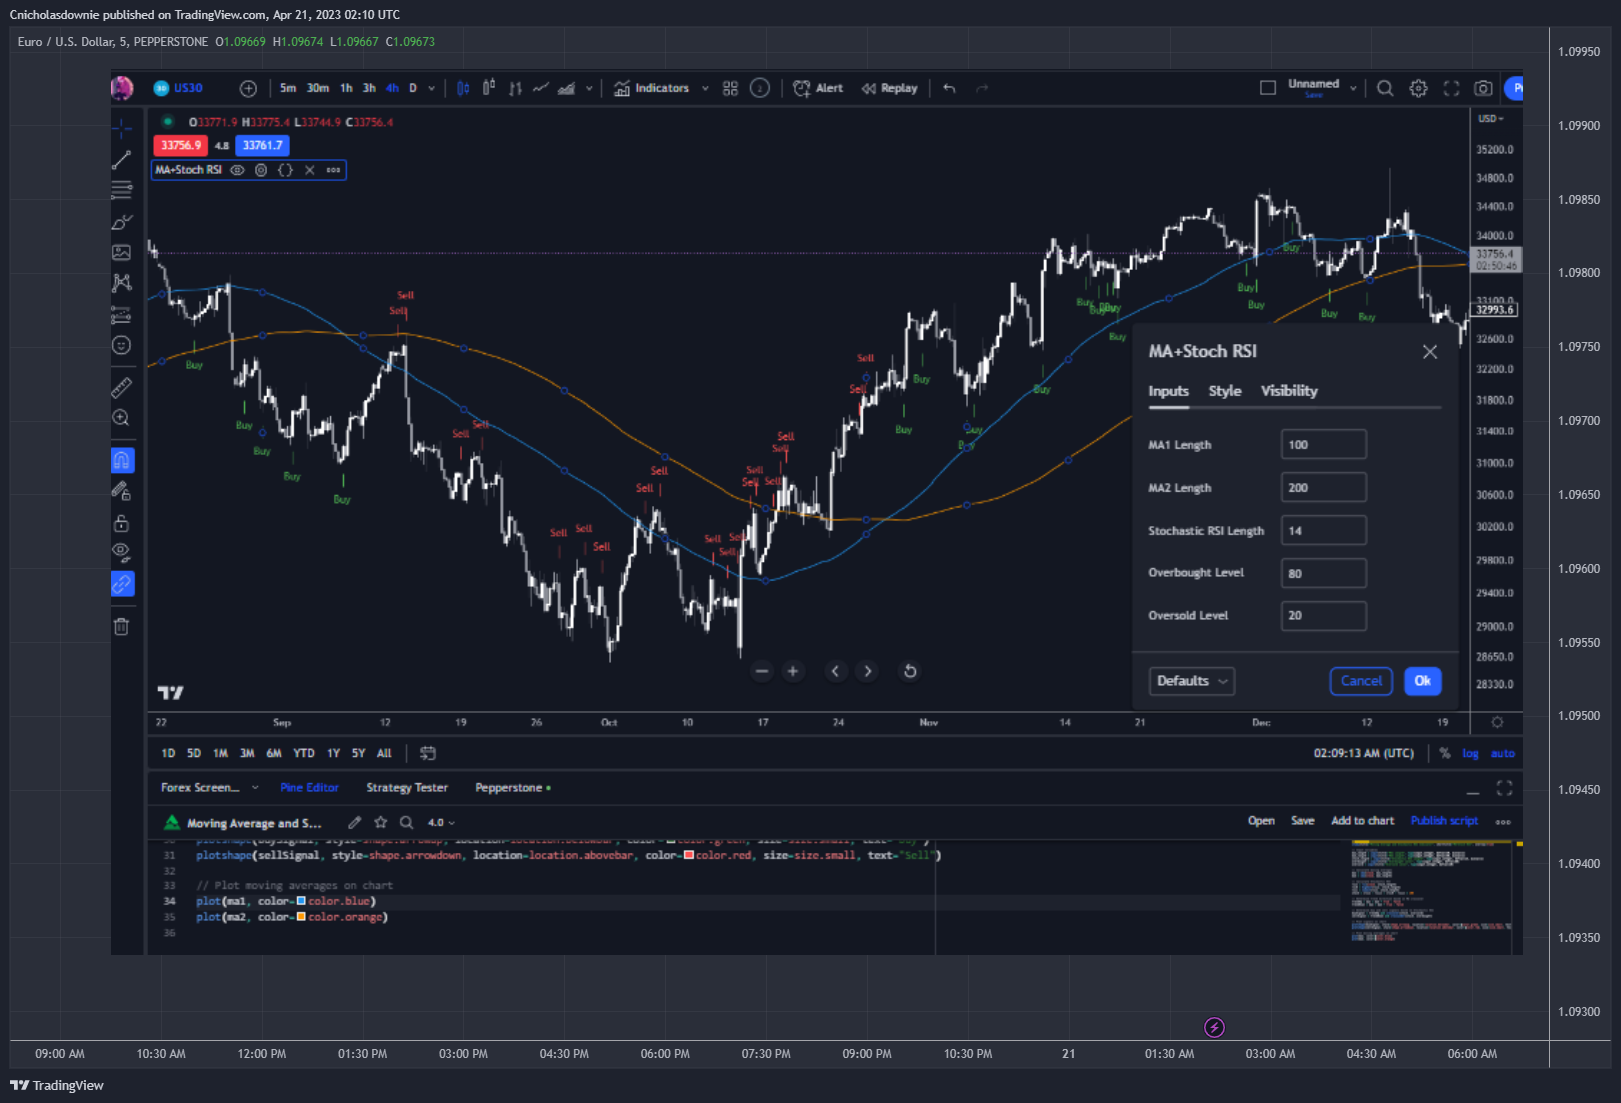
Task: Select the ruler measure tool
Action: [x=122, y=387]
